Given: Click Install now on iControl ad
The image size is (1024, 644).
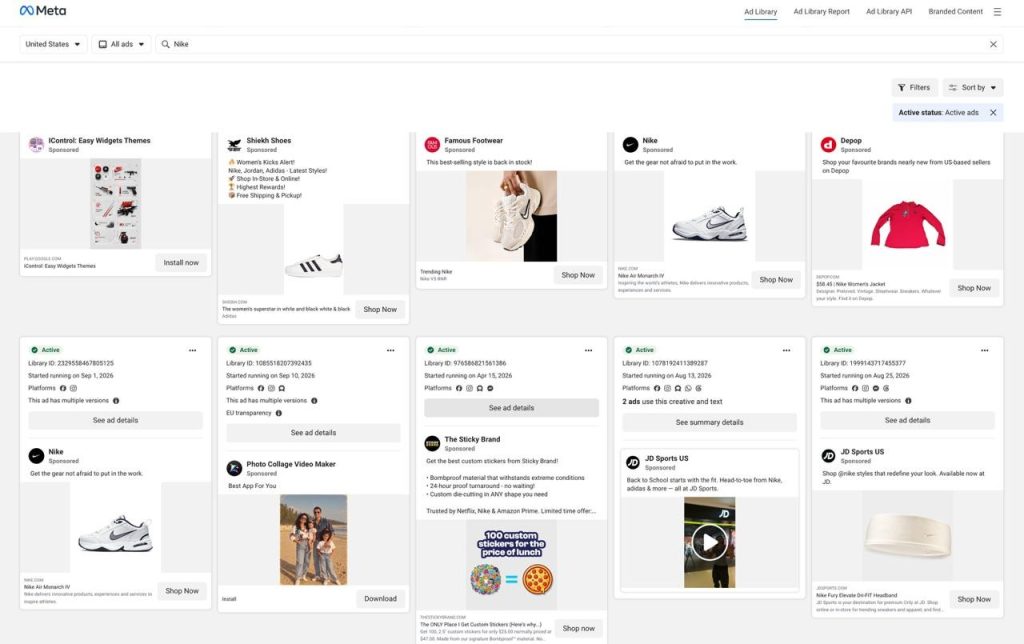Looking at the screenshot, I should [181, 263].
